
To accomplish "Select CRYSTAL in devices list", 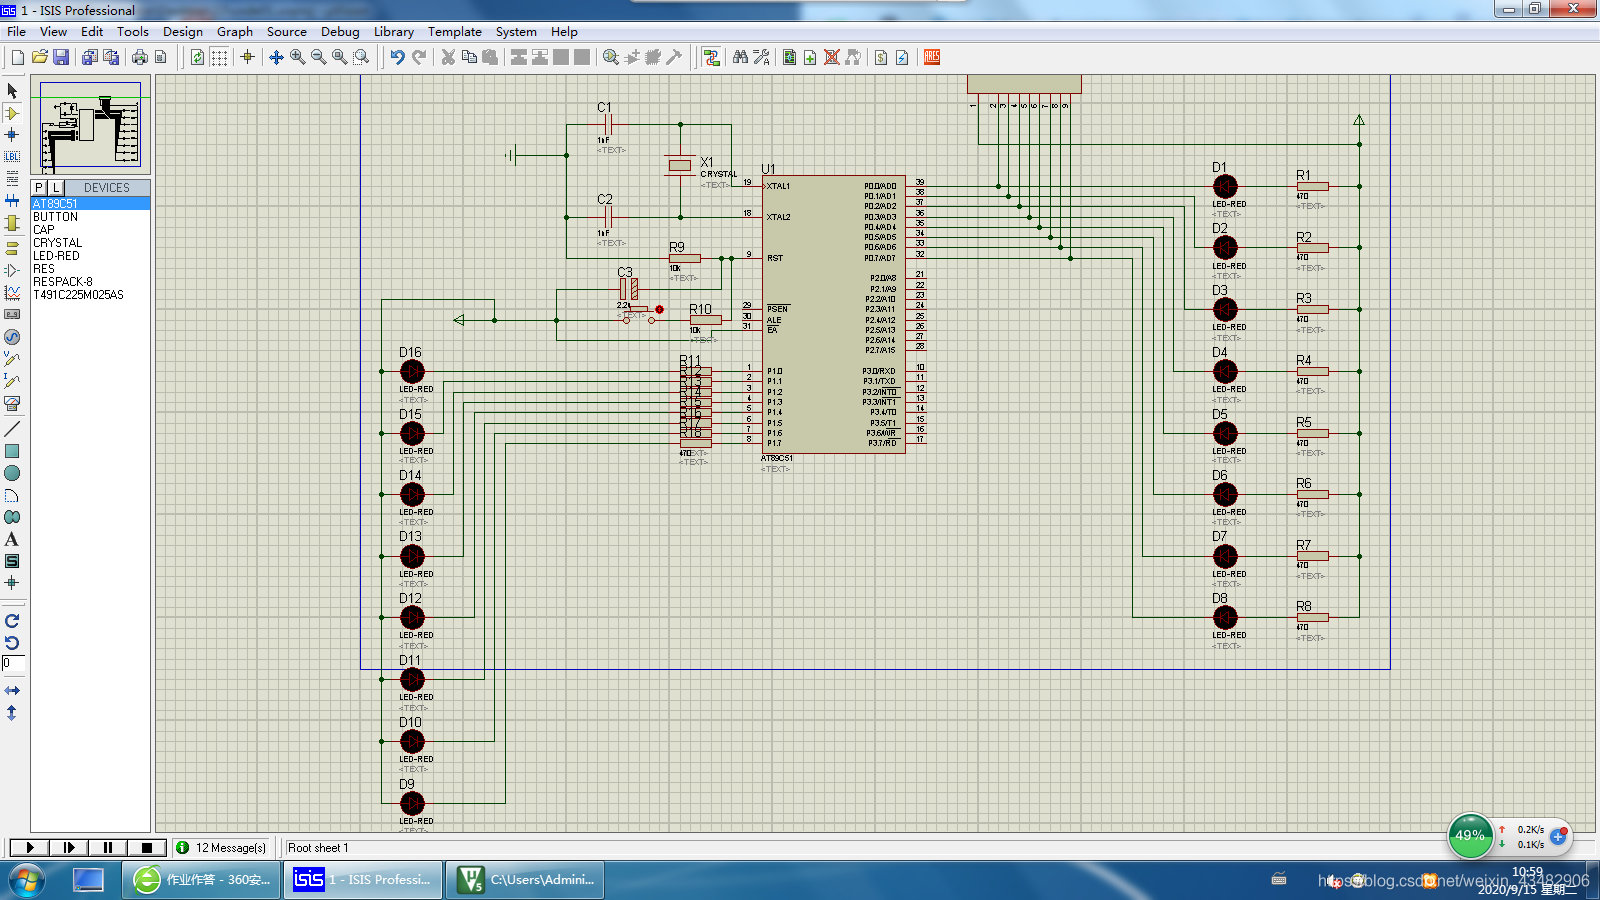I will pos(90,243).
